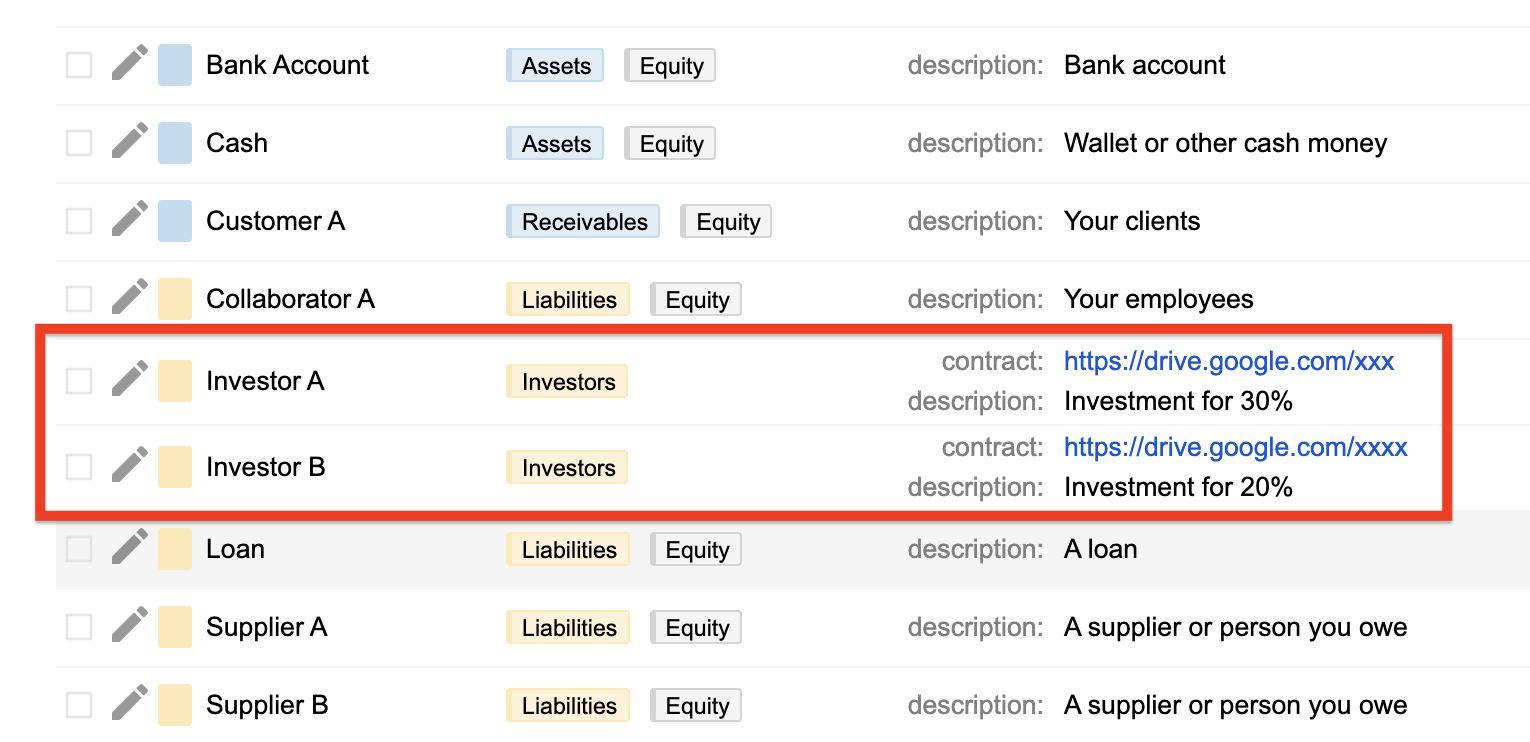Image resolution: width=1530 pixels, height=742 pixels.
Task: Click the edit pencil for Investor B
Action: tap(129, 466)
